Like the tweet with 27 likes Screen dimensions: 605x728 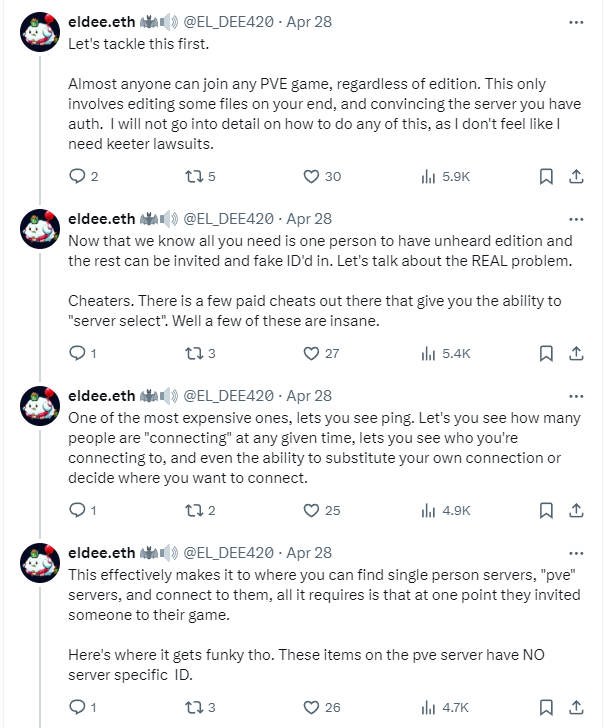[x=311, y=353]
